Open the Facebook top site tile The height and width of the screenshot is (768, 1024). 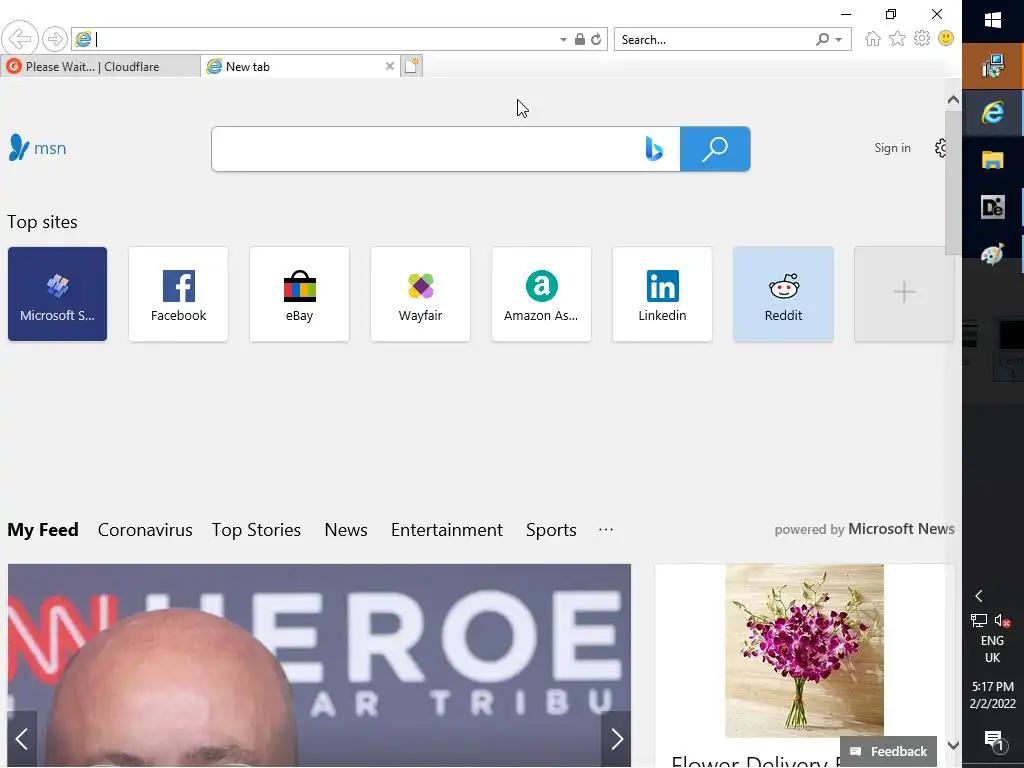178,294
